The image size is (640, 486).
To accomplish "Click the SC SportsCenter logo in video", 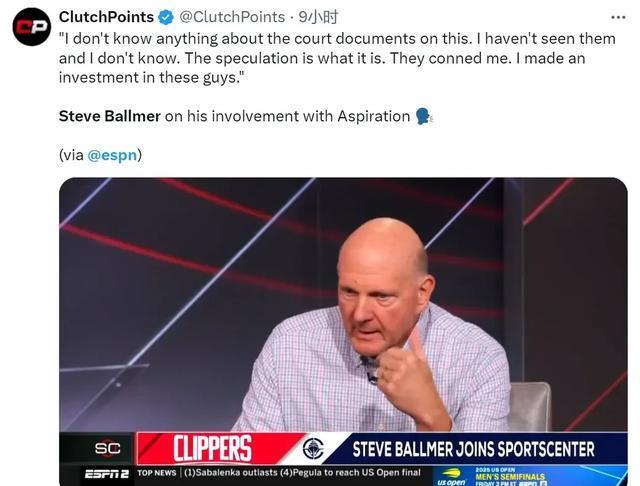I will (107, 448).
